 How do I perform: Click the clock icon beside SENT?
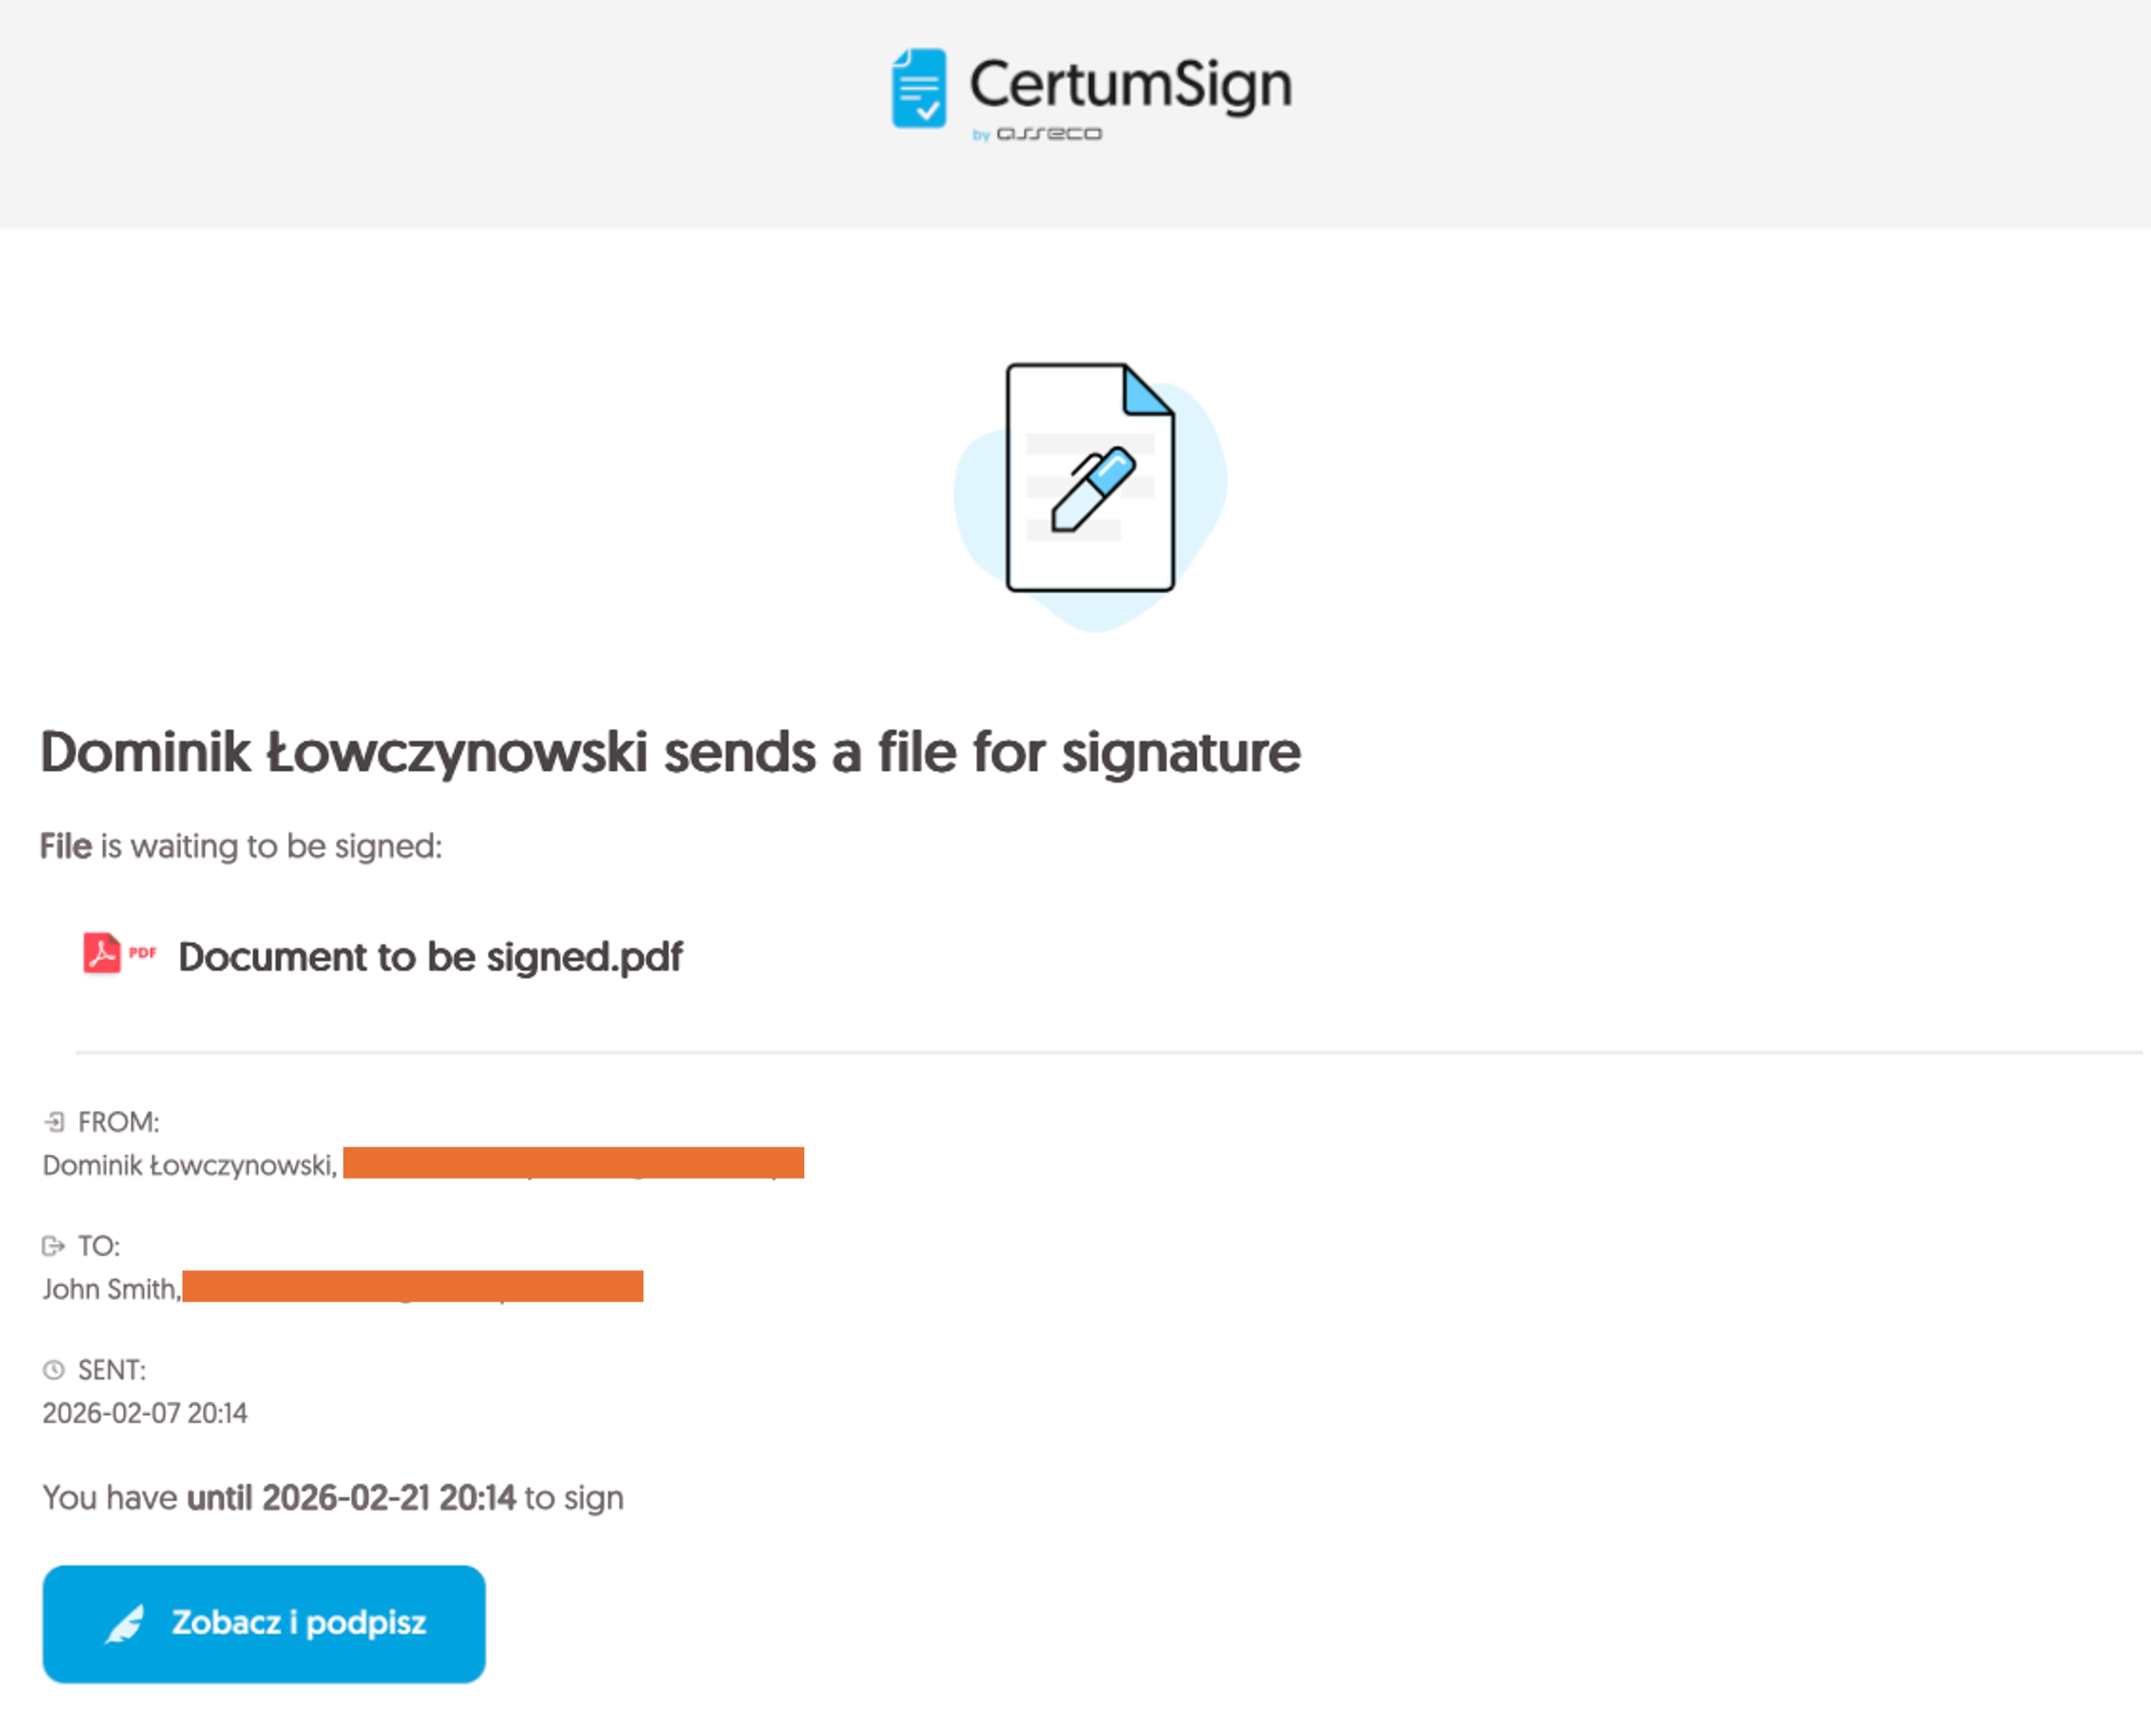pos(54,1370)
